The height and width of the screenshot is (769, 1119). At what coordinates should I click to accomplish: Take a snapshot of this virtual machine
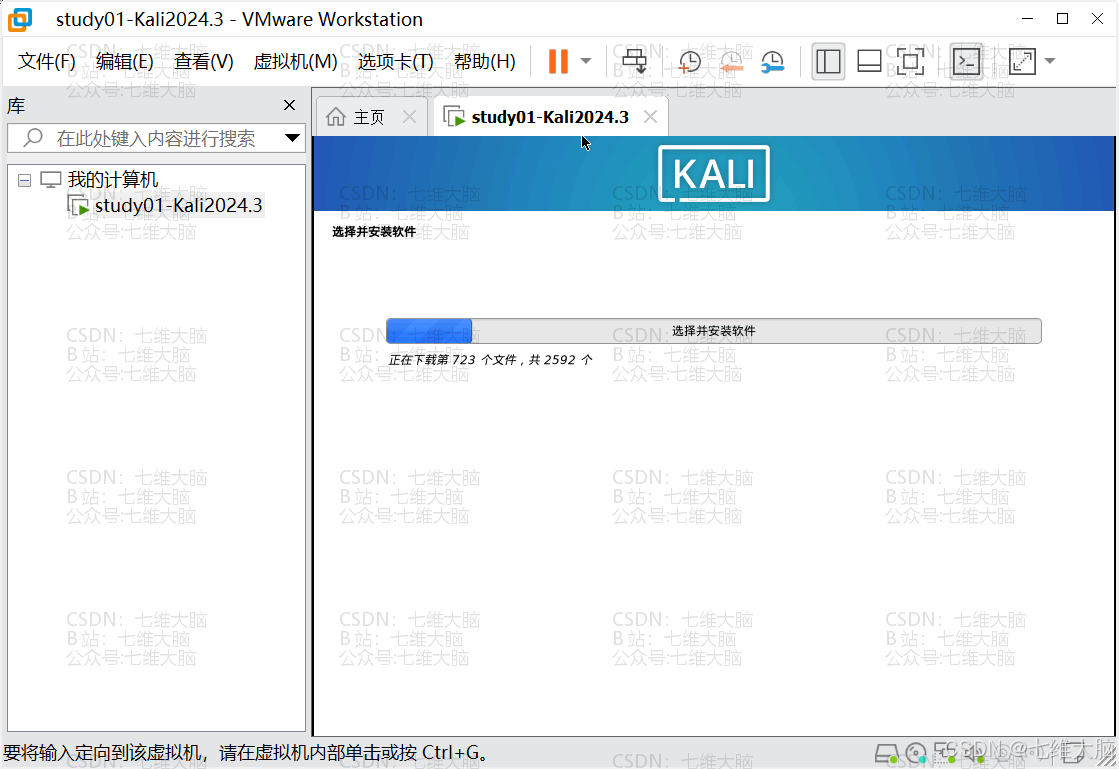[689, 62]
